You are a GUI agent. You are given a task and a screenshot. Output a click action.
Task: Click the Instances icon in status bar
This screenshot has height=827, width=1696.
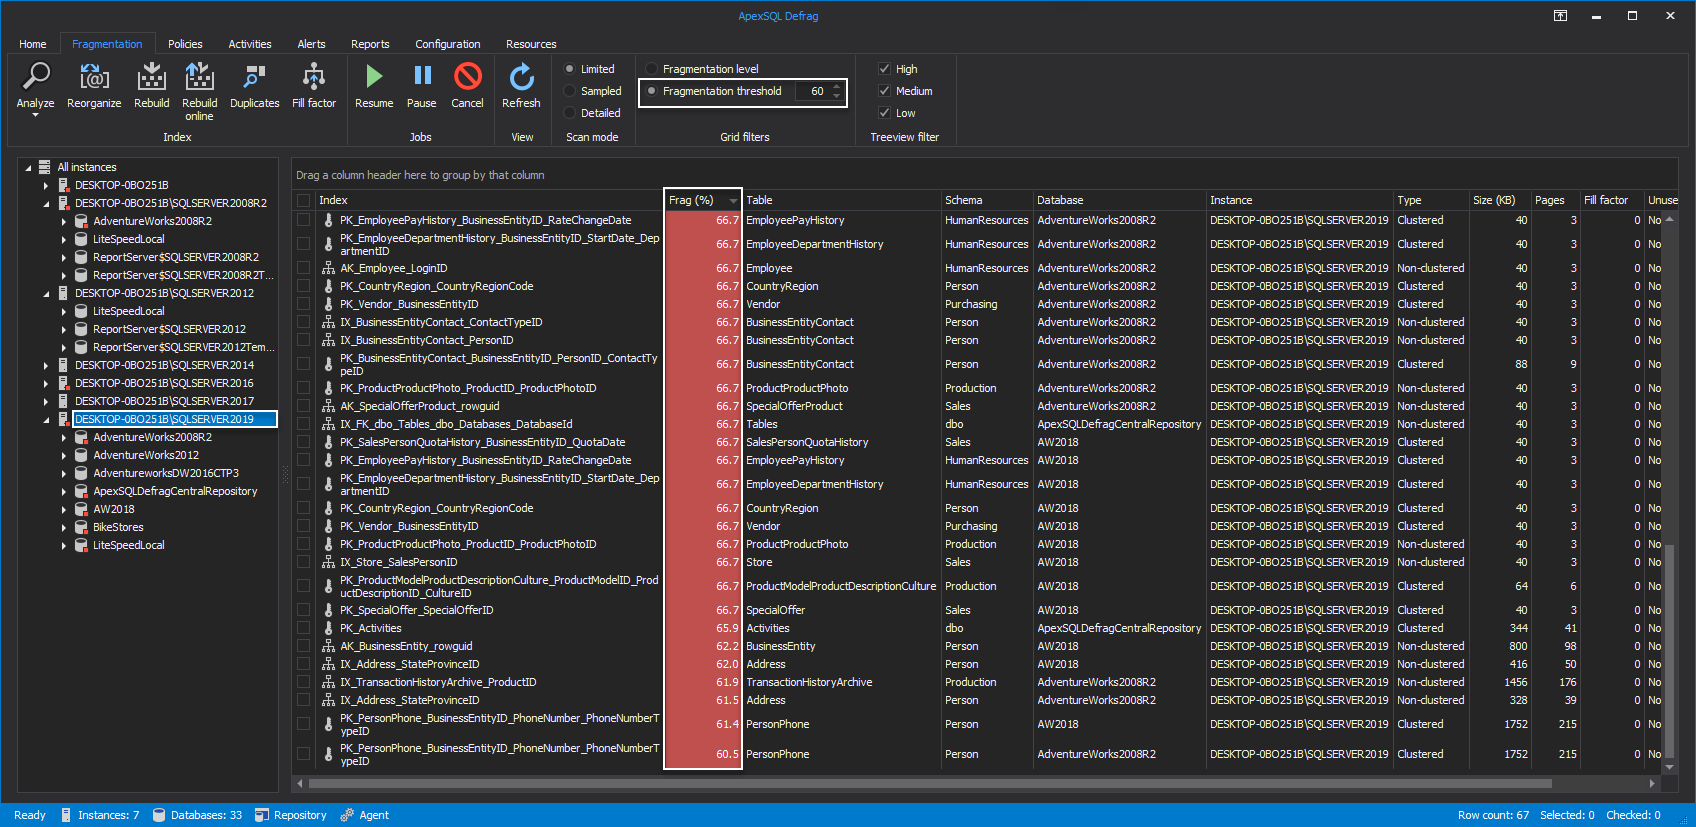pos(66,815)
